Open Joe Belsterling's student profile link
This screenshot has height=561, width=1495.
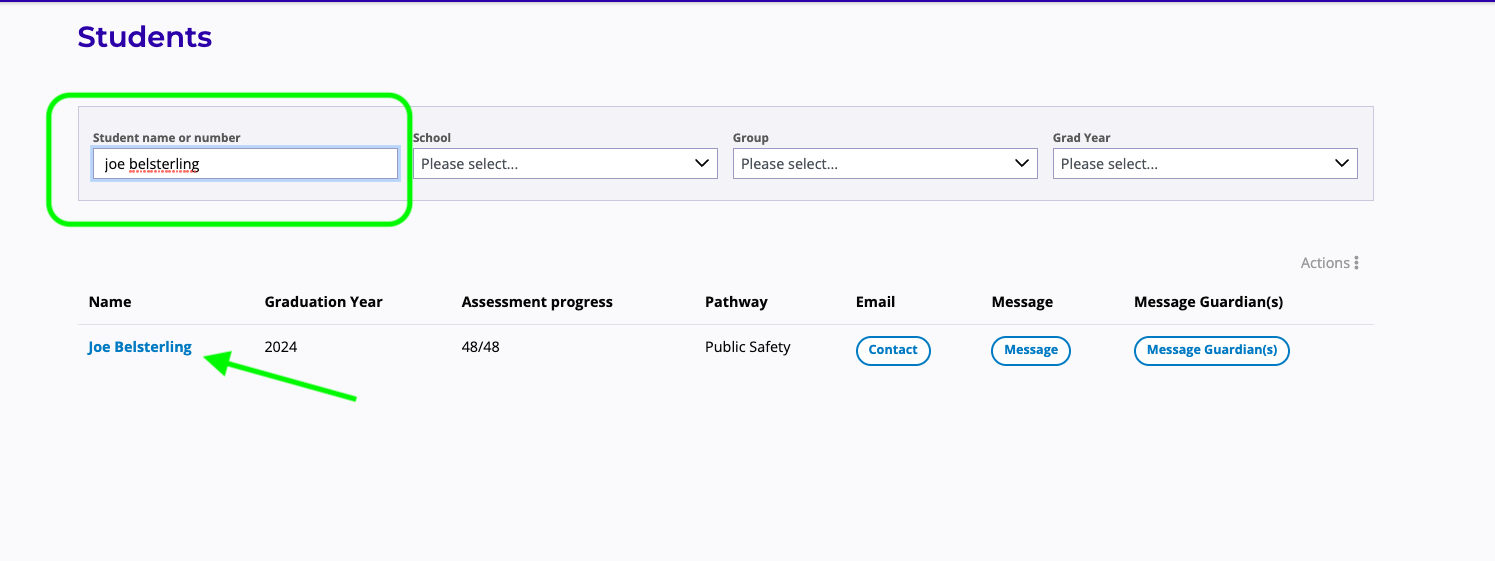140,347
